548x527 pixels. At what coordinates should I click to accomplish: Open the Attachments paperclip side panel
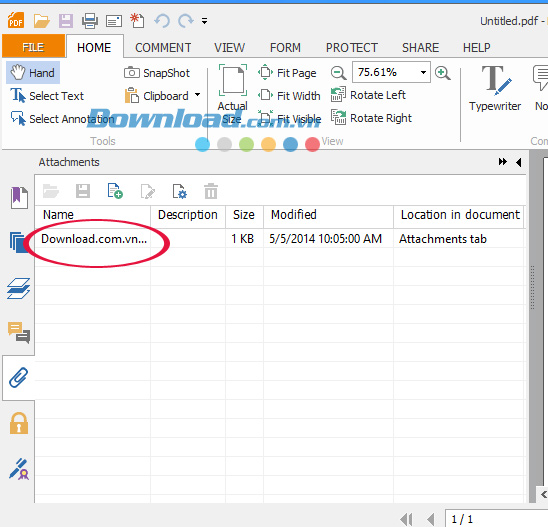(19, 377)
